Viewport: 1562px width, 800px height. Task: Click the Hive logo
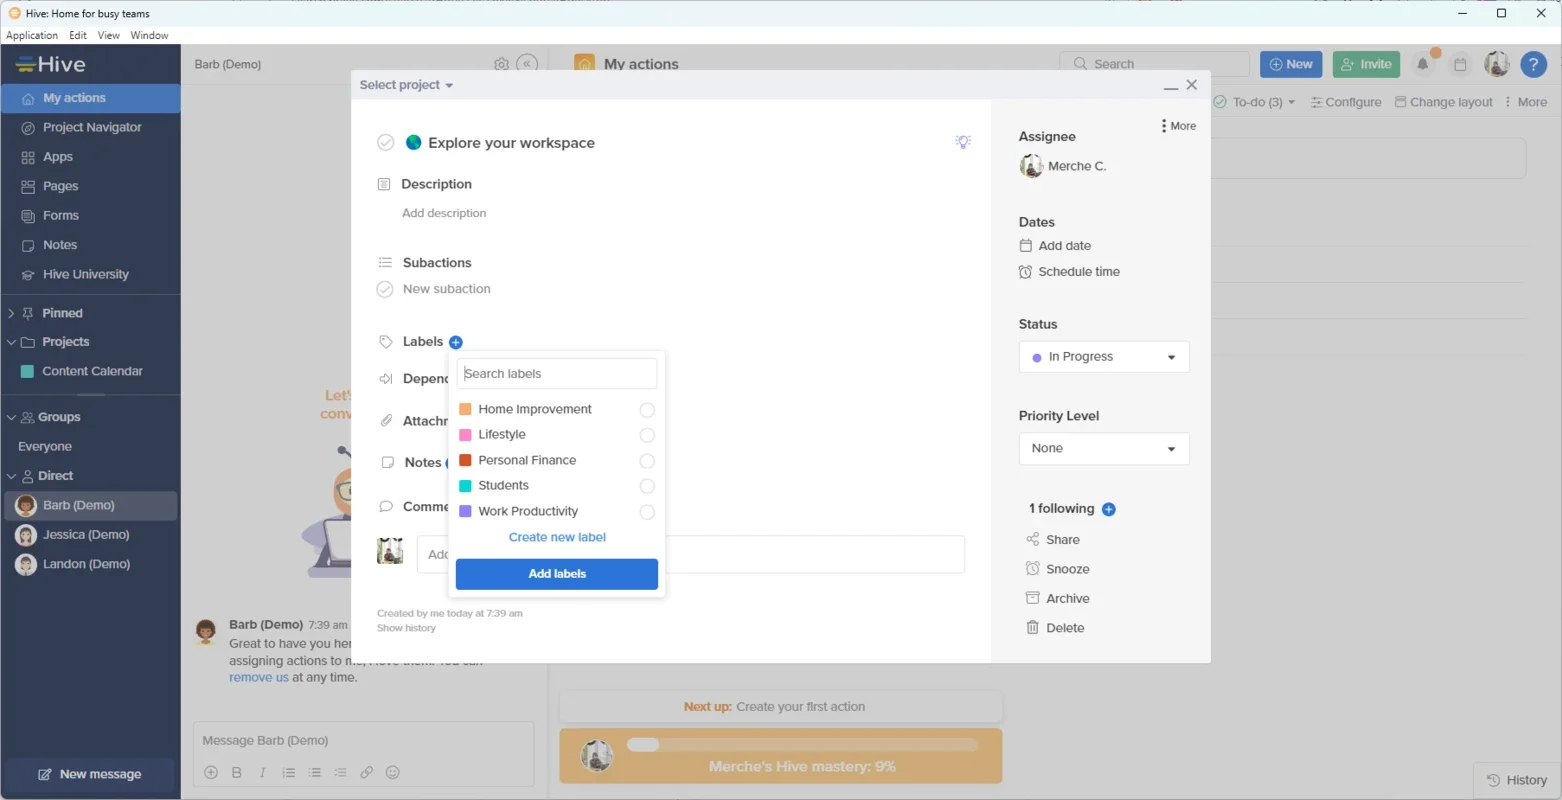52,64
